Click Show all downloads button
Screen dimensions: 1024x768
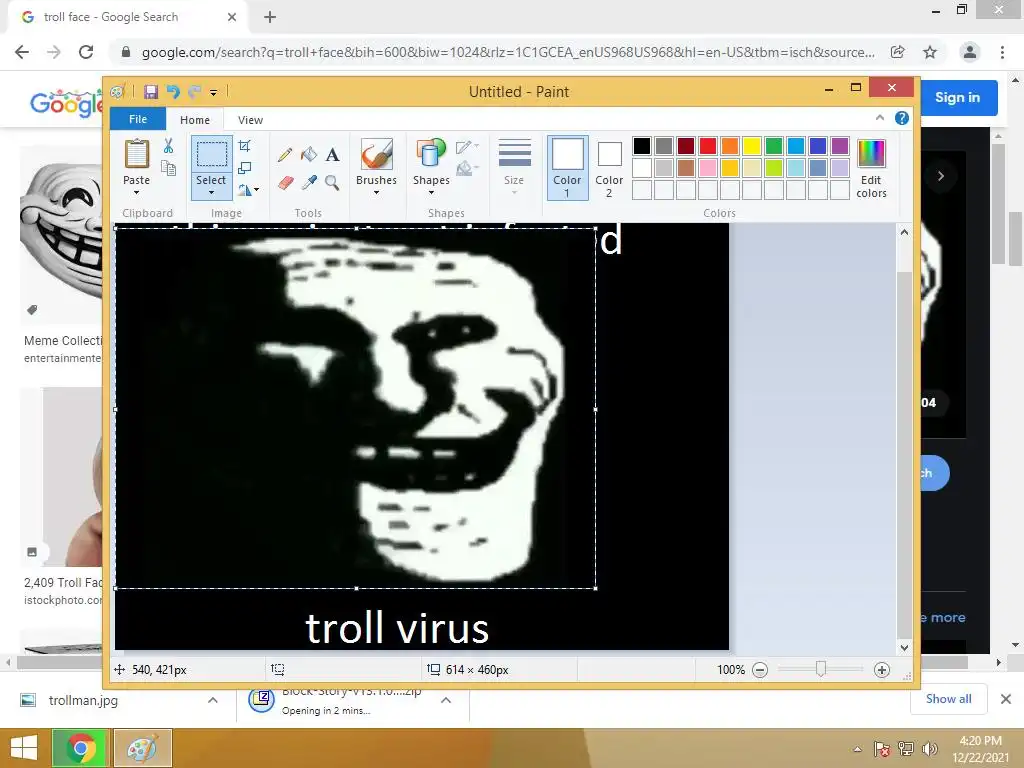(948, 699)
